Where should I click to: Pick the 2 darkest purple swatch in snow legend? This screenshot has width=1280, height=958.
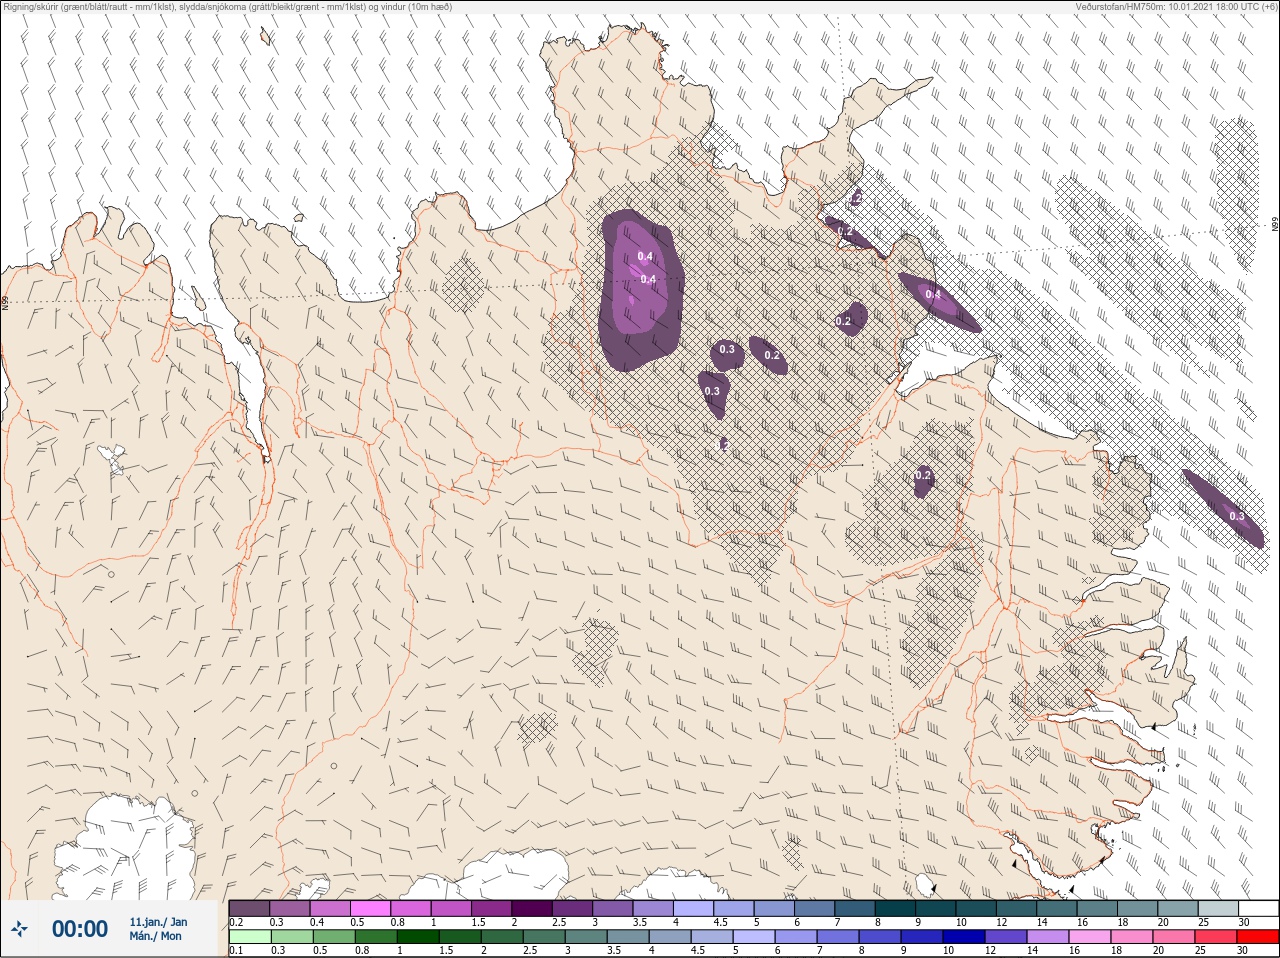(531, 908)
